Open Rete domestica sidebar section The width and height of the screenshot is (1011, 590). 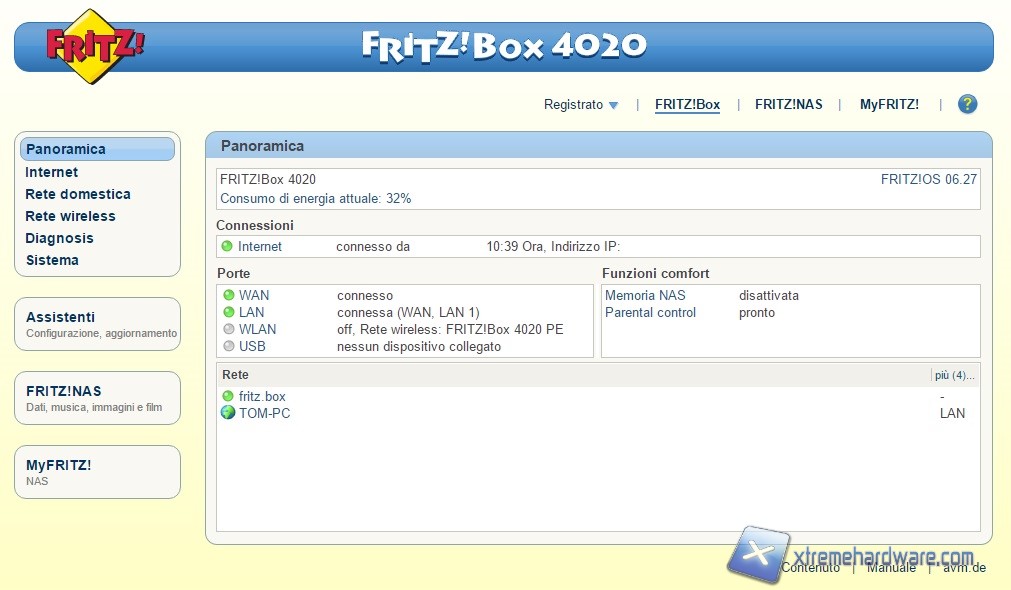point(78,194)
